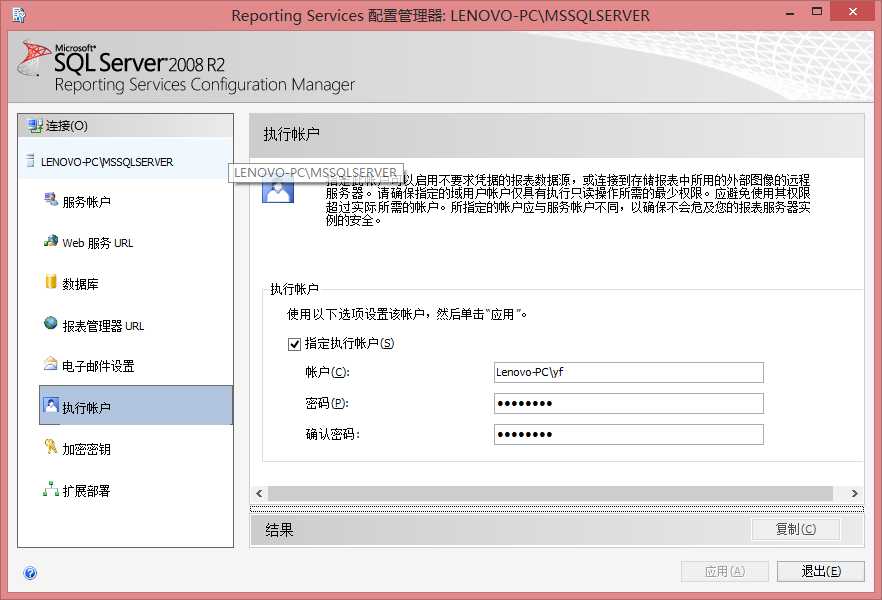Image resolution: width=882 pixels, height=600 pixels.
Task: Click the SQL Server logo icon
Action: tap(32, 58)
